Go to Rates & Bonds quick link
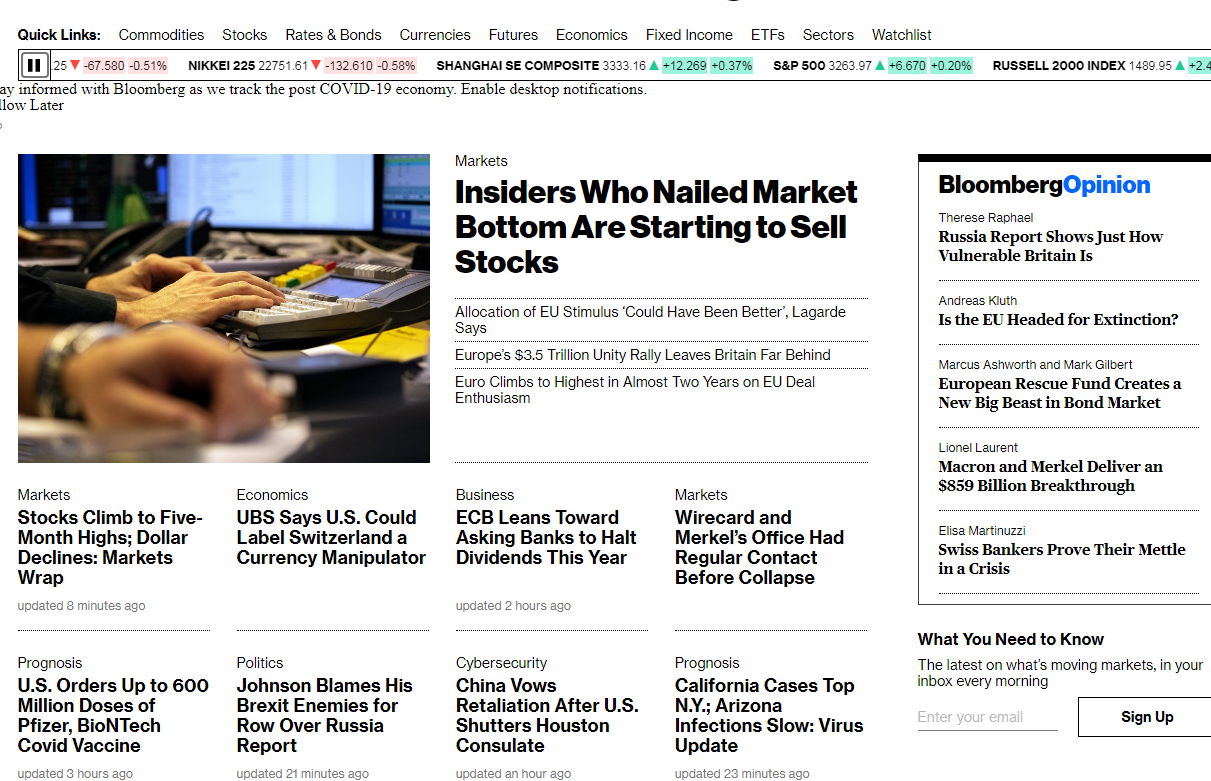Image resolution: width=1211 pixels, height=781 pixels. tap(333, 34)
